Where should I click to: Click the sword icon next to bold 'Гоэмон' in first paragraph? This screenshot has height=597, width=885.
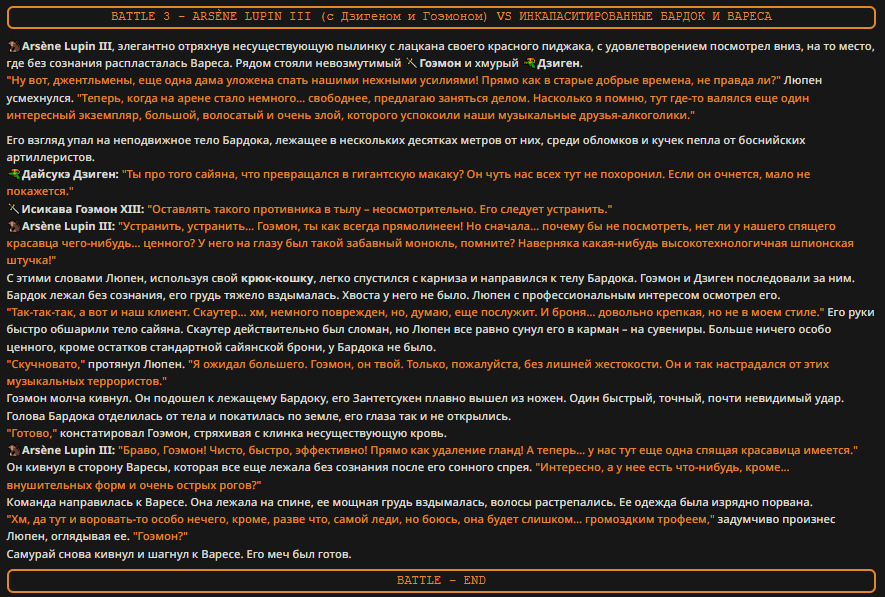point(411,63)
